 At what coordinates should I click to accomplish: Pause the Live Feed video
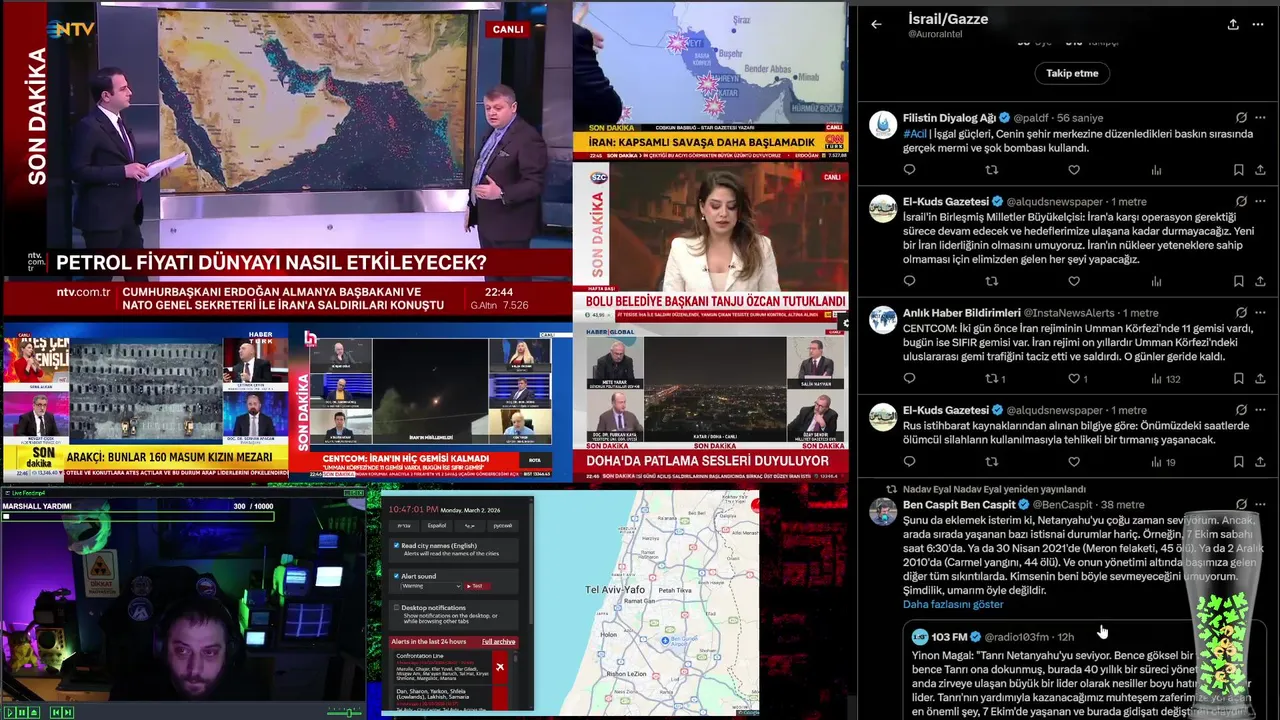20,712
